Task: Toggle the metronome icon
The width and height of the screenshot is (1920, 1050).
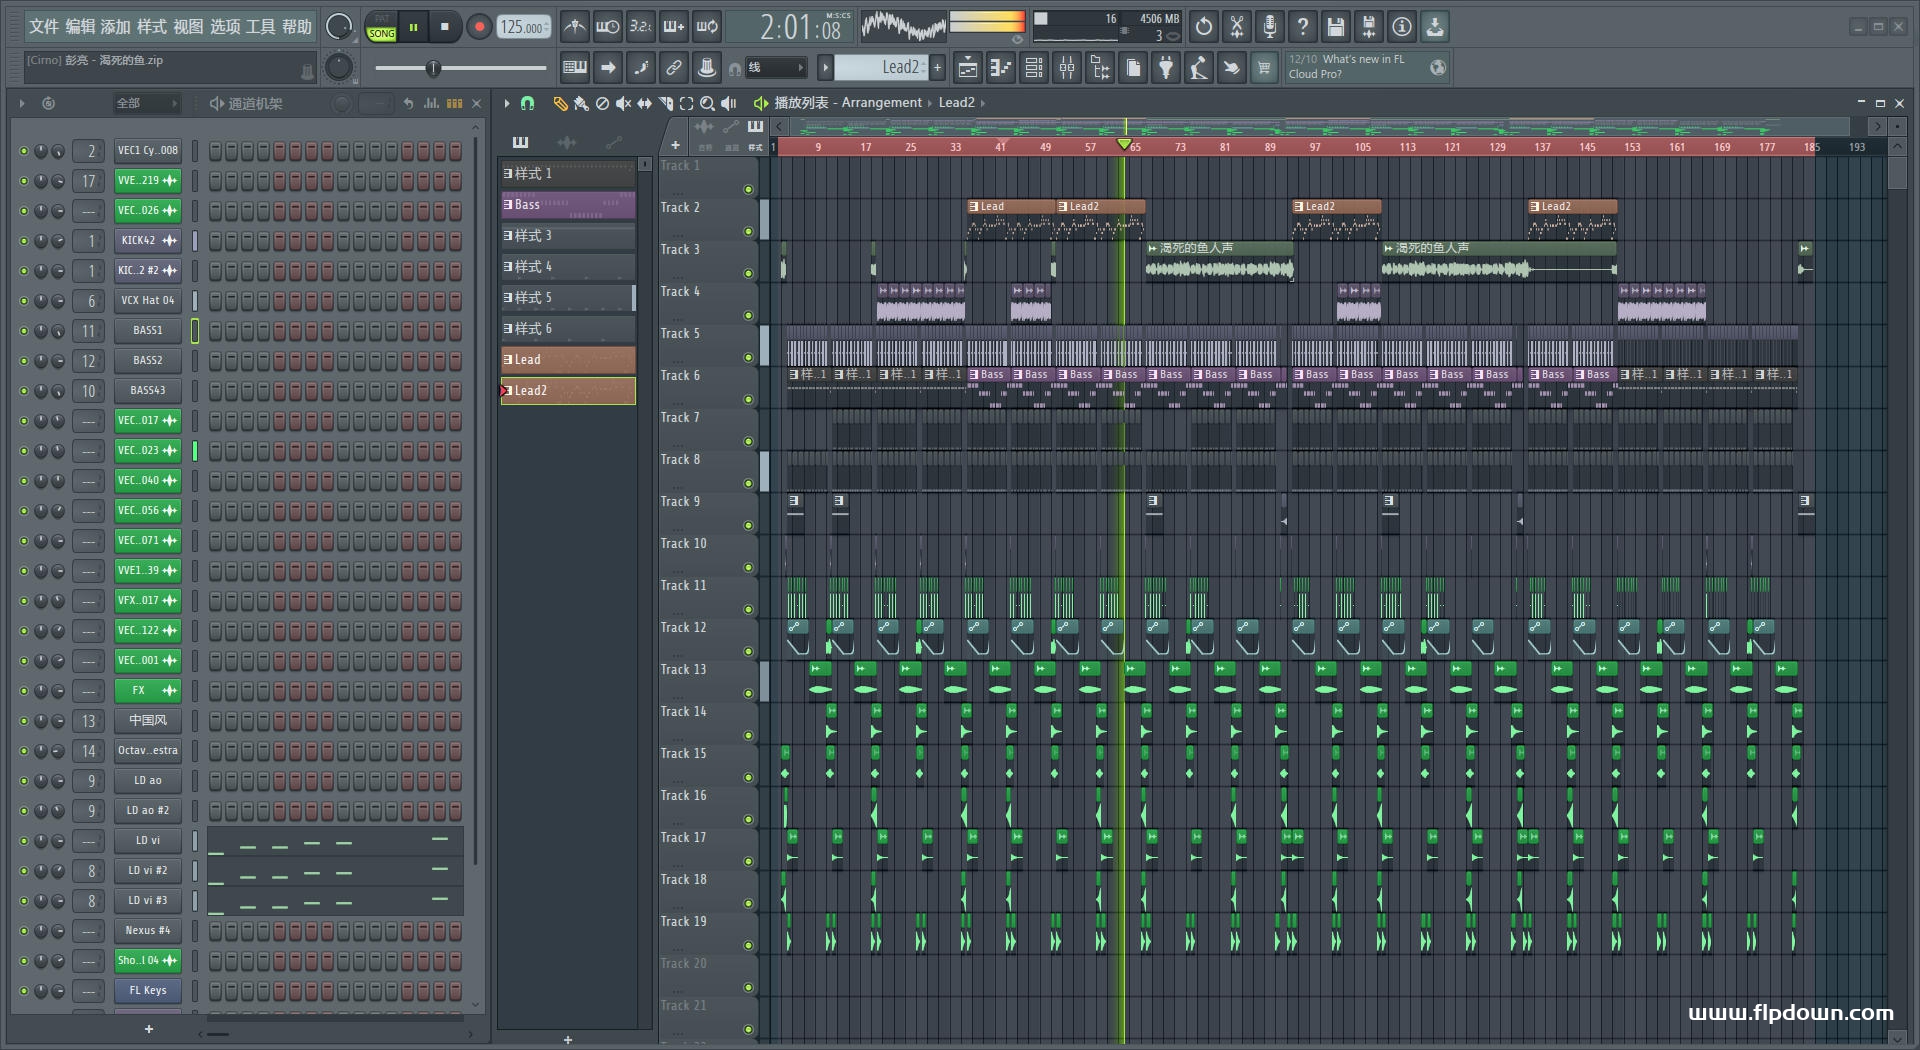Action: point(574,27)
